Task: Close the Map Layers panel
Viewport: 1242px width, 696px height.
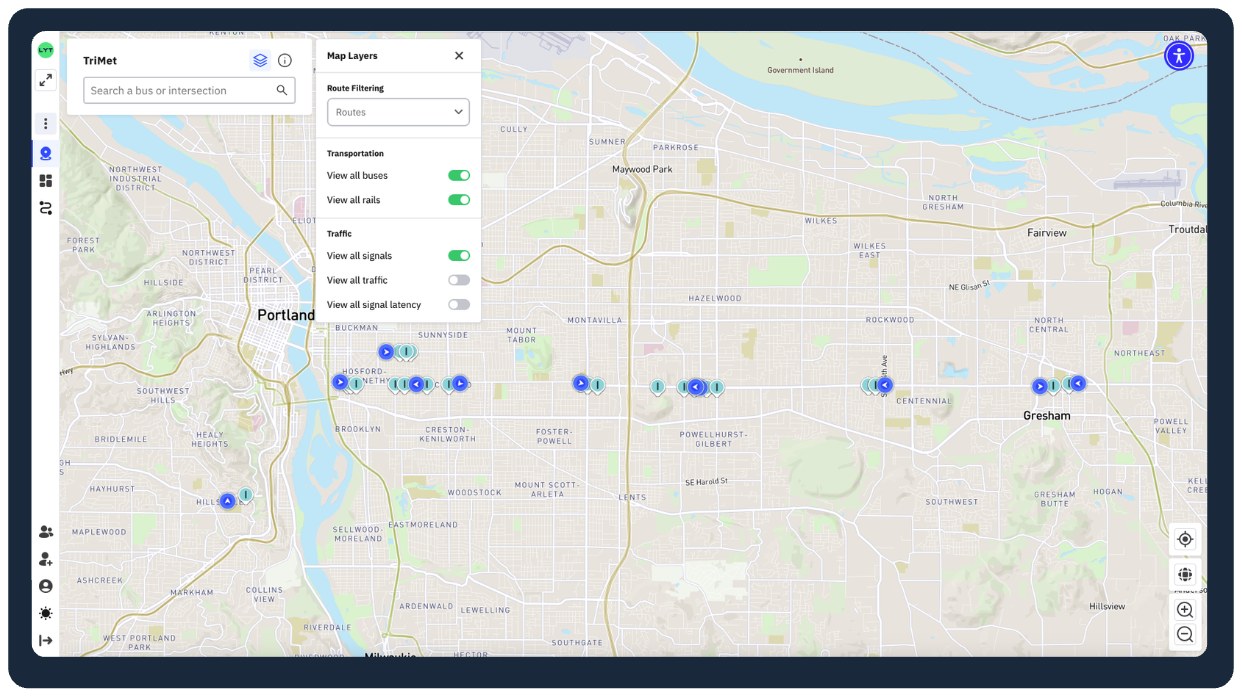Action: [x=459, y=56]
